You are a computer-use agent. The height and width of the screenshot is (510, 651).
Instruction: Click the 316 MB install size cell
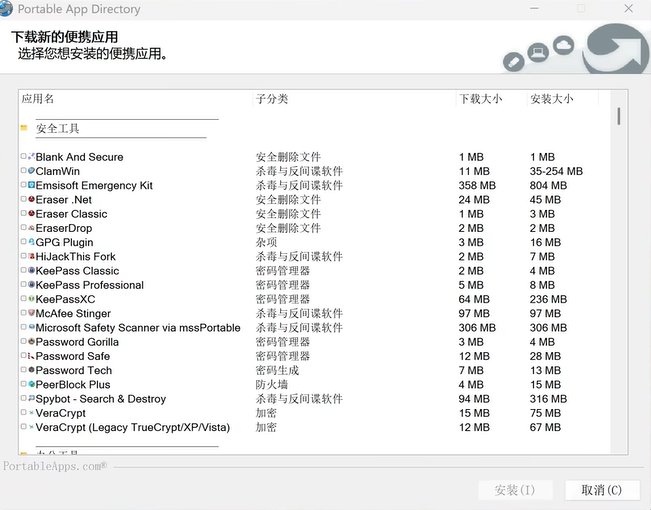(x=548, y=399)
